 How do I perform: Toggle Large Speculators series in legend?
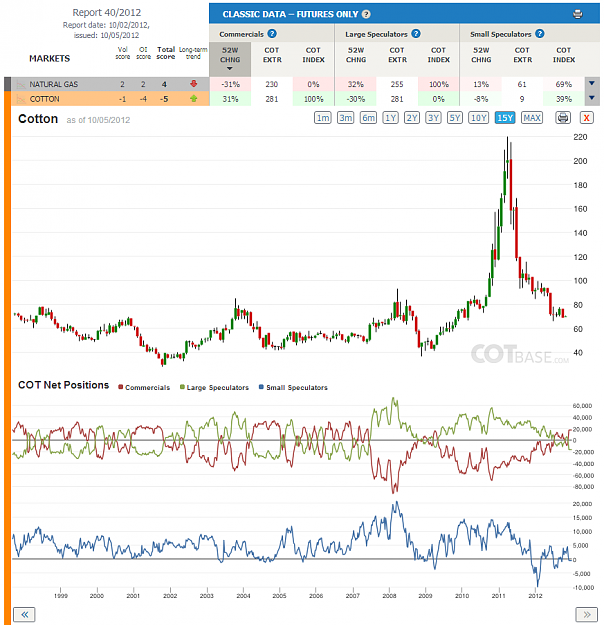point(214,387)
